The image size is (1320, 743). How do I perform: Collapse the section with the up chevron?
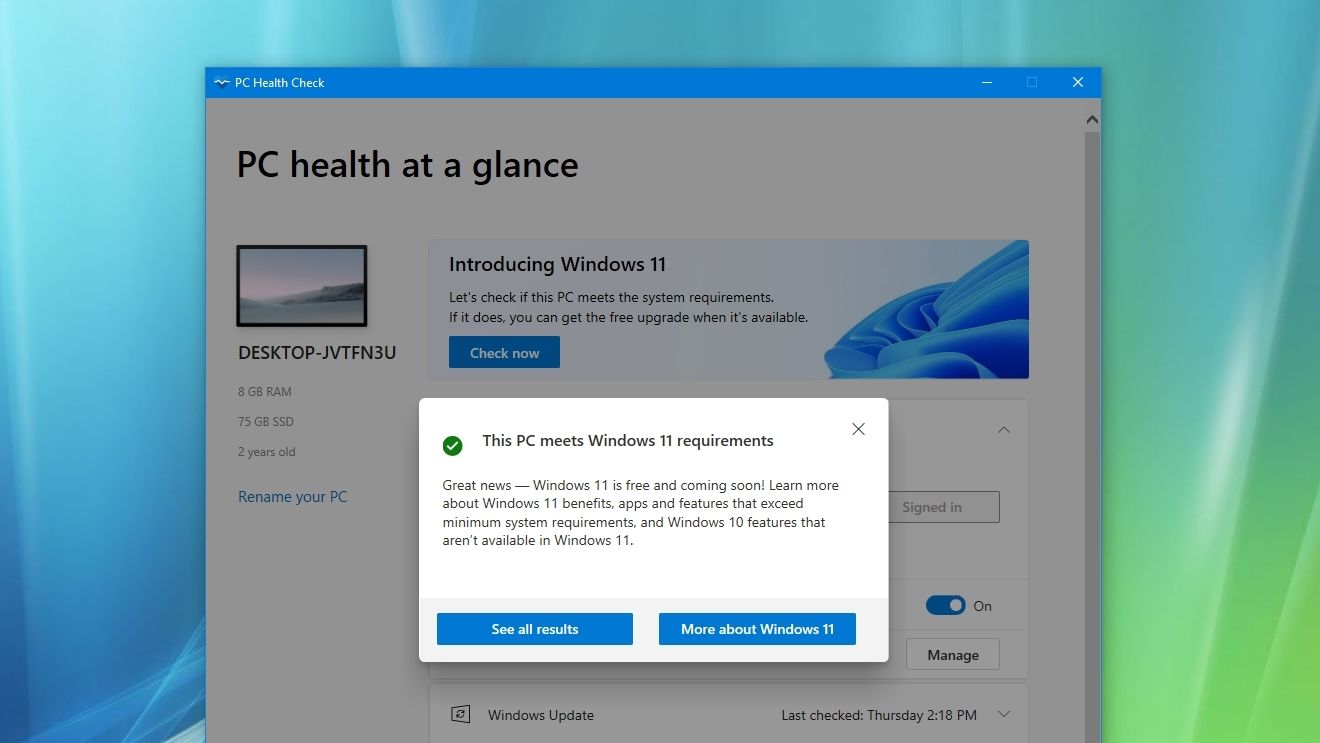point(1004,430)
